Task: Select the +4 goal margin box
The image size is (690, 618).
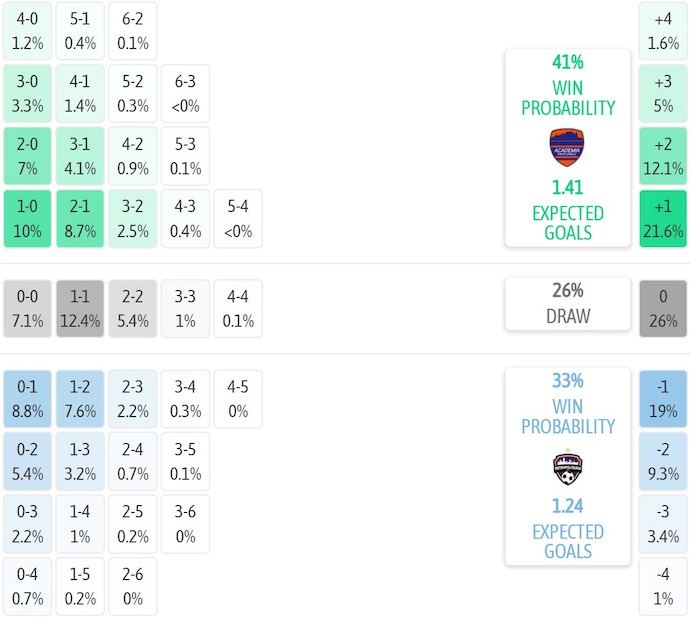Action: 663,30
